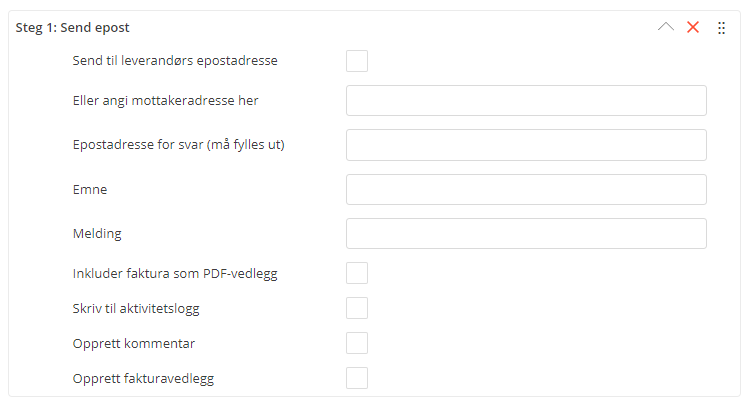This screenshot has height=410, width=750.
Task: Toggle Skriv til aktivitetslogg checkbox
Action: pos(357,308)
